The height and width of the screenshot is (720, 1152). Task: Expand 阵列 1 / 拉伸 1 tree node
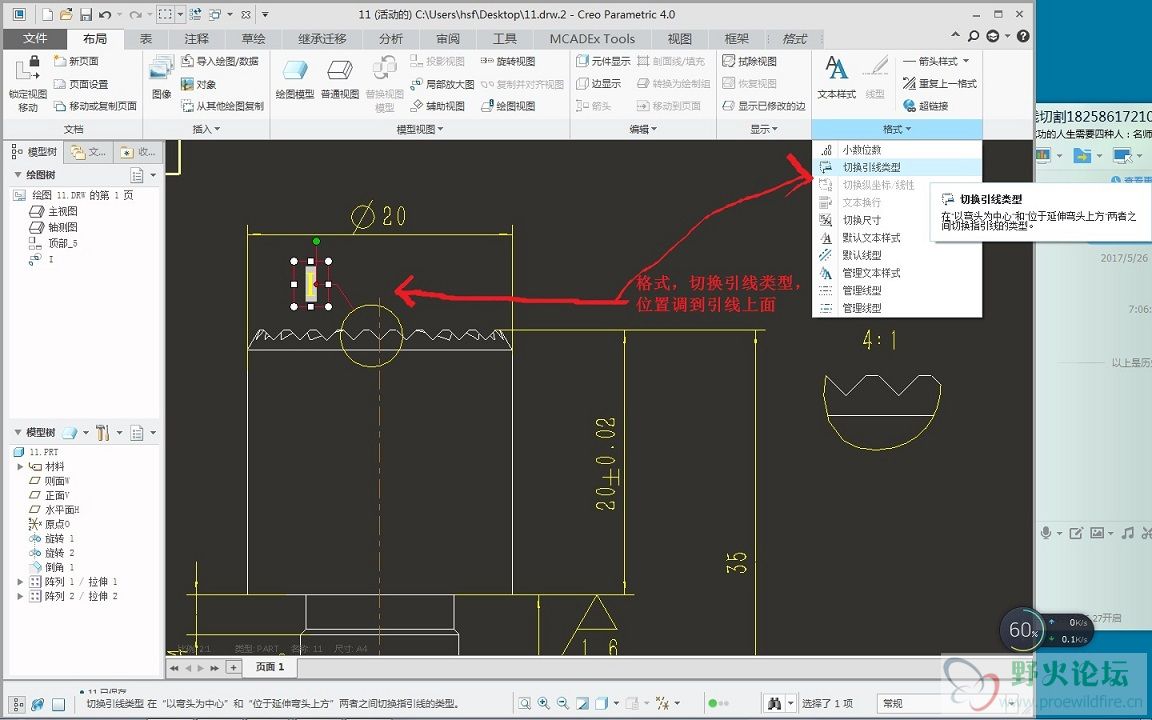point(20,582)
